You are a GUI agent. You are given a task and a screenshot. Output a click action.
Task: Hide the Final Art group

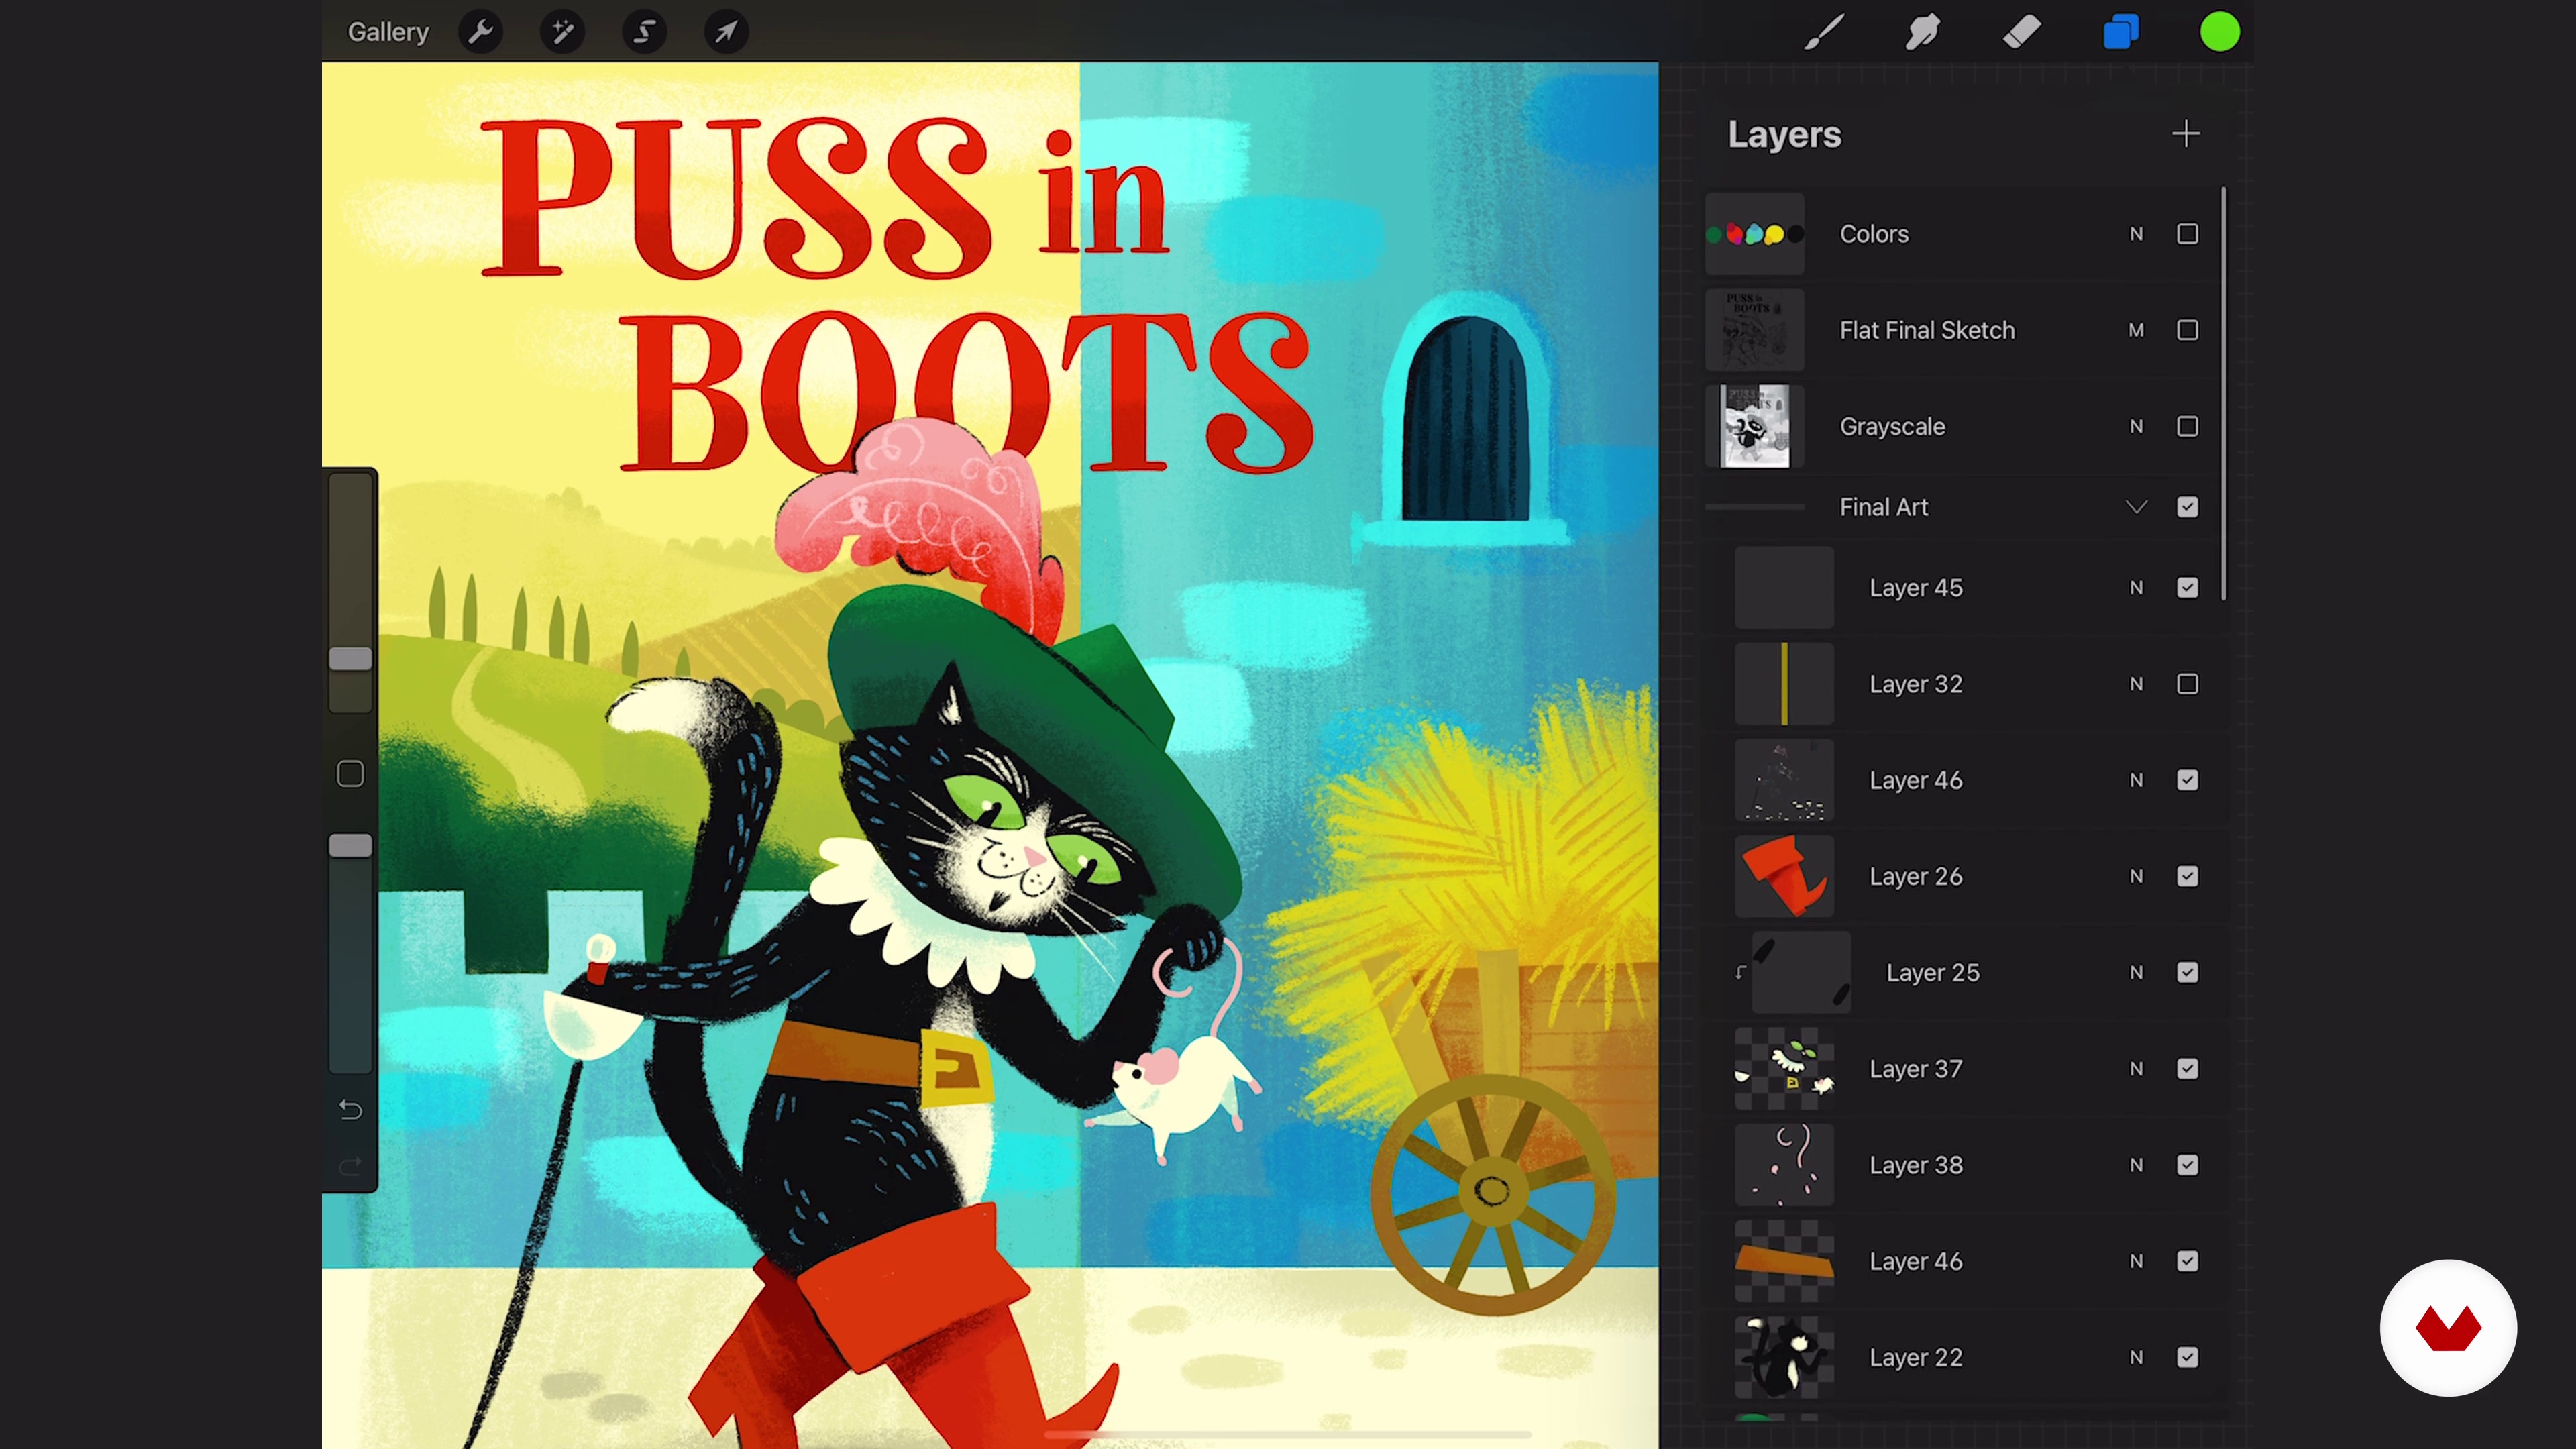2187,507
